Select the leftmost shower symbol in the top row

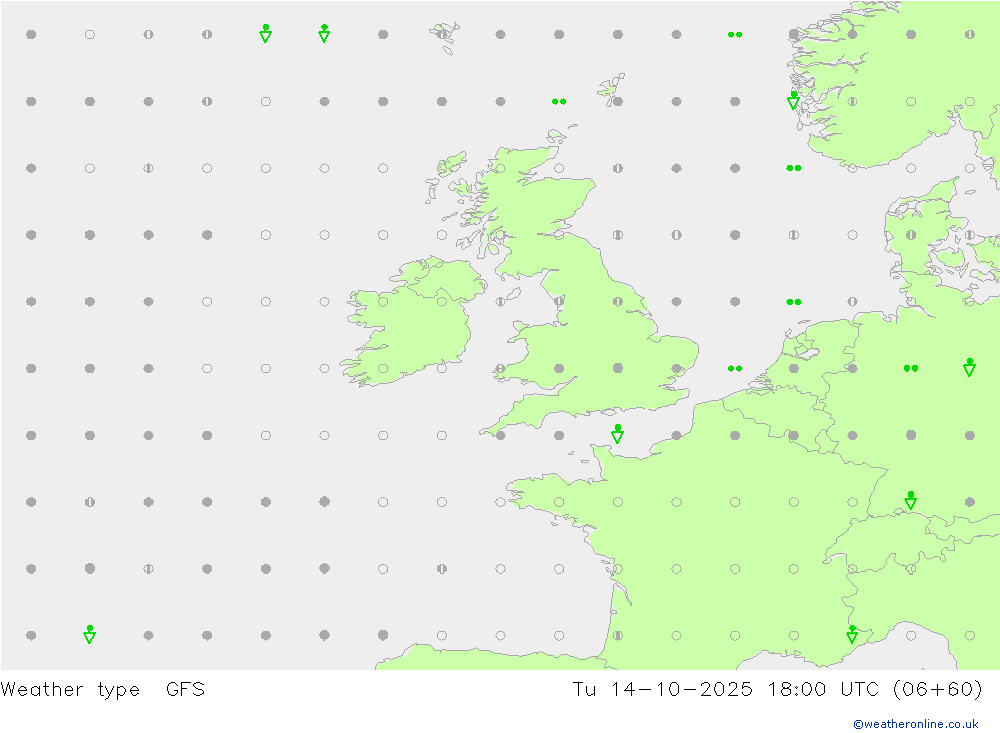(265, 34)
